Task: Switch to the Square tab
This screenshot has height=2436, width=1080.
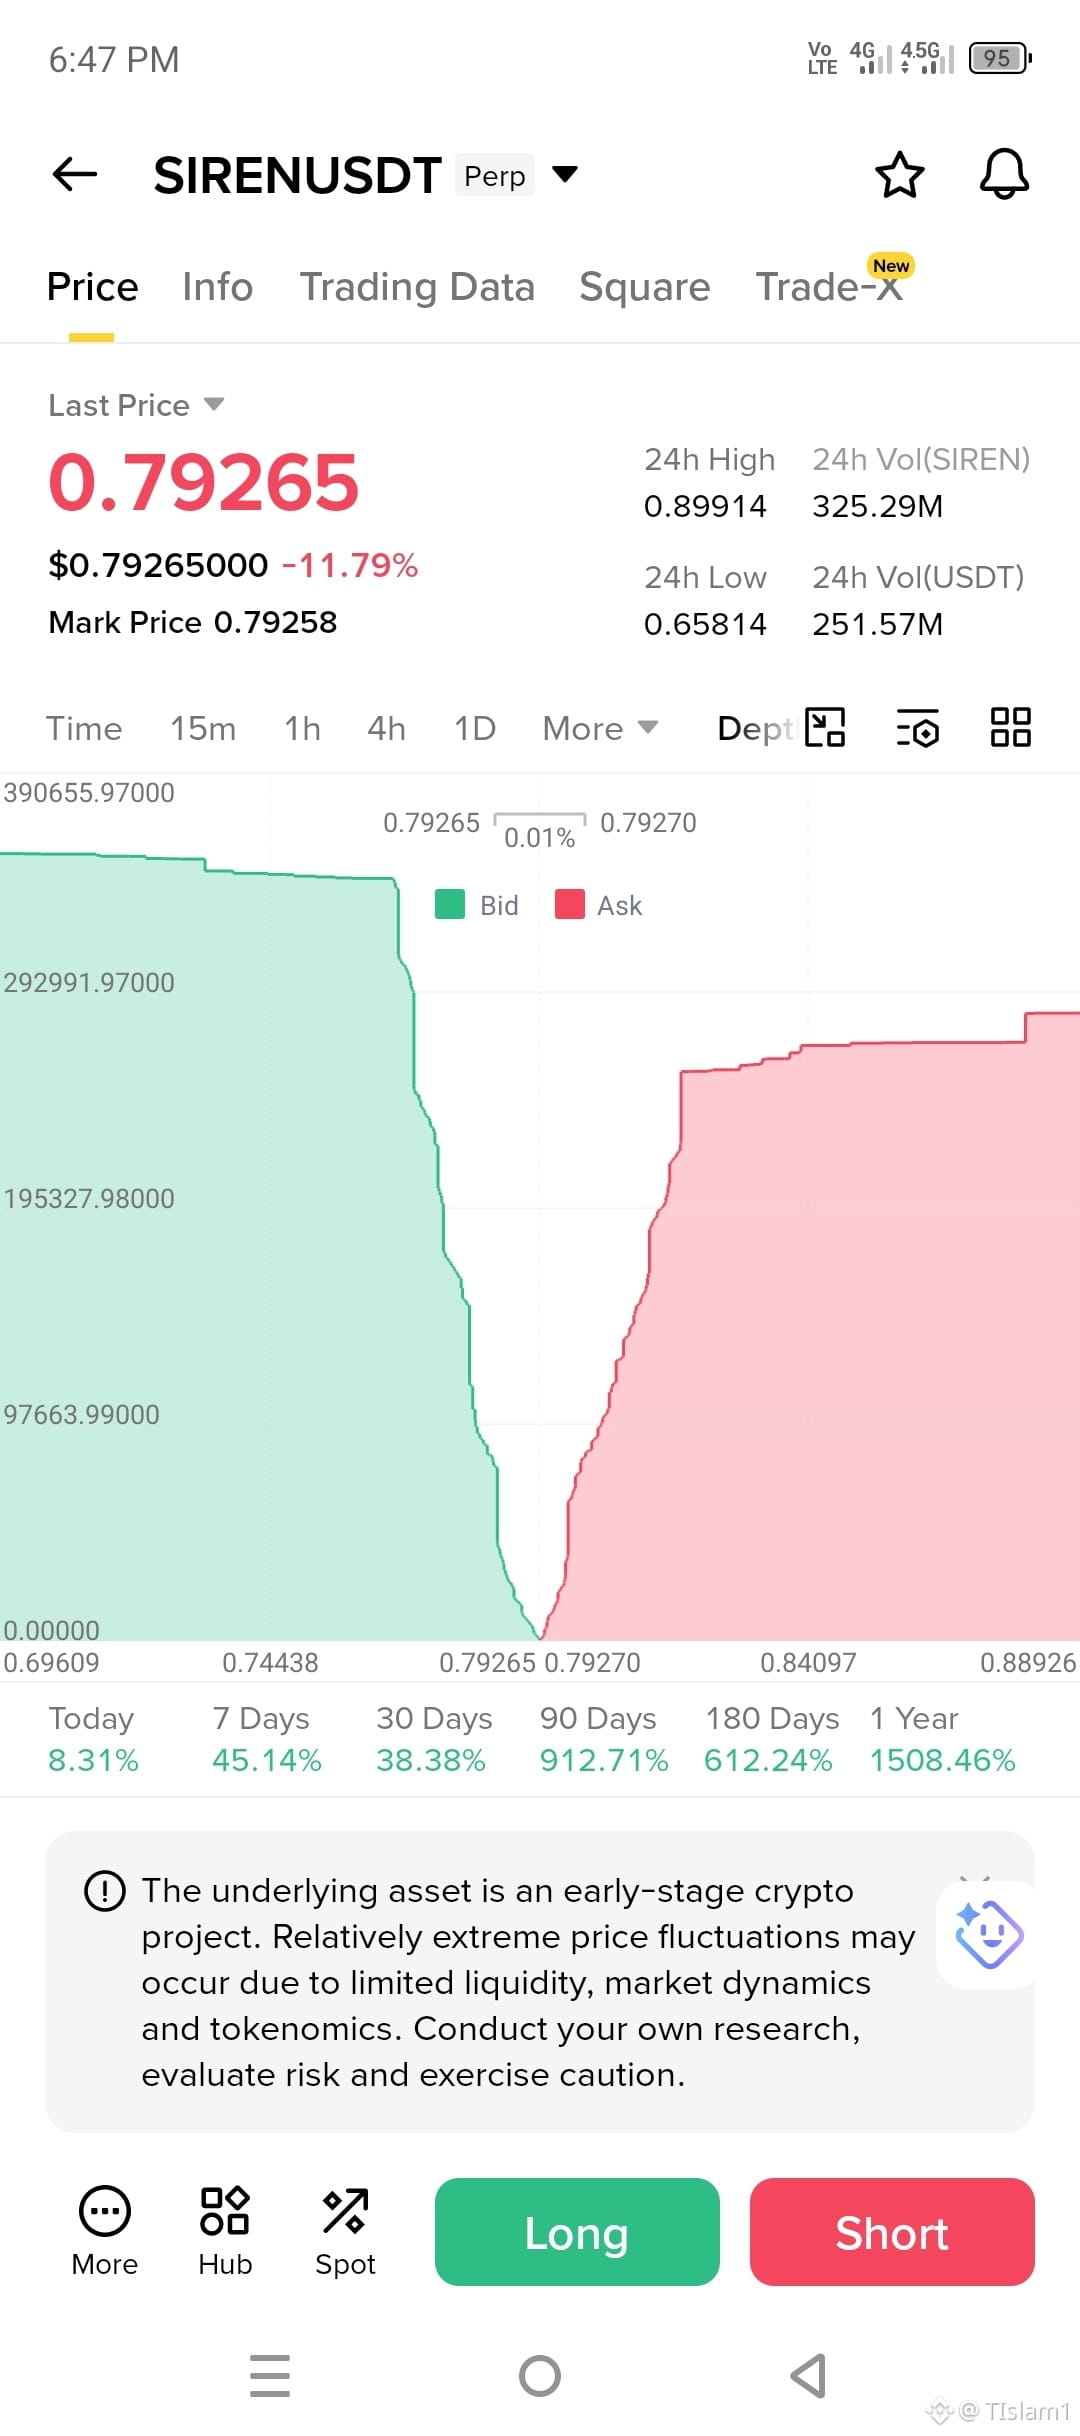Action: click(x=645, y=287)
